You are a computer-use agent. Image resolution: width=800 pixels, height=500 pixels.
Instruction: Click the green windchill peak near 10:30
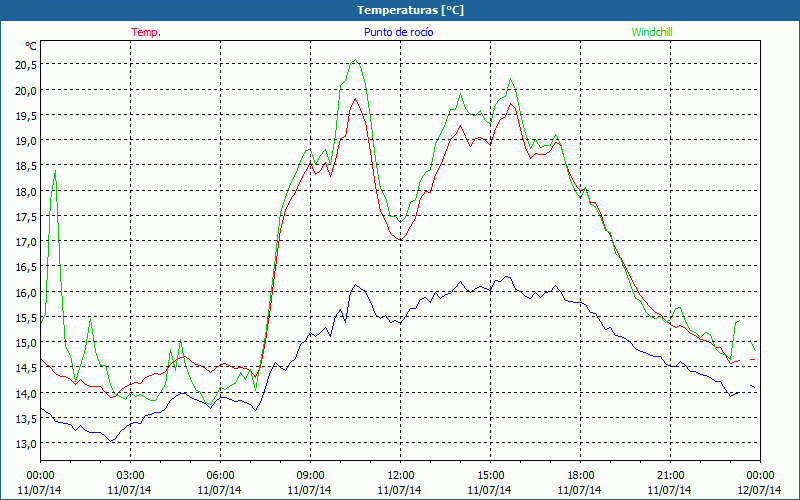[x=355, y=60]
